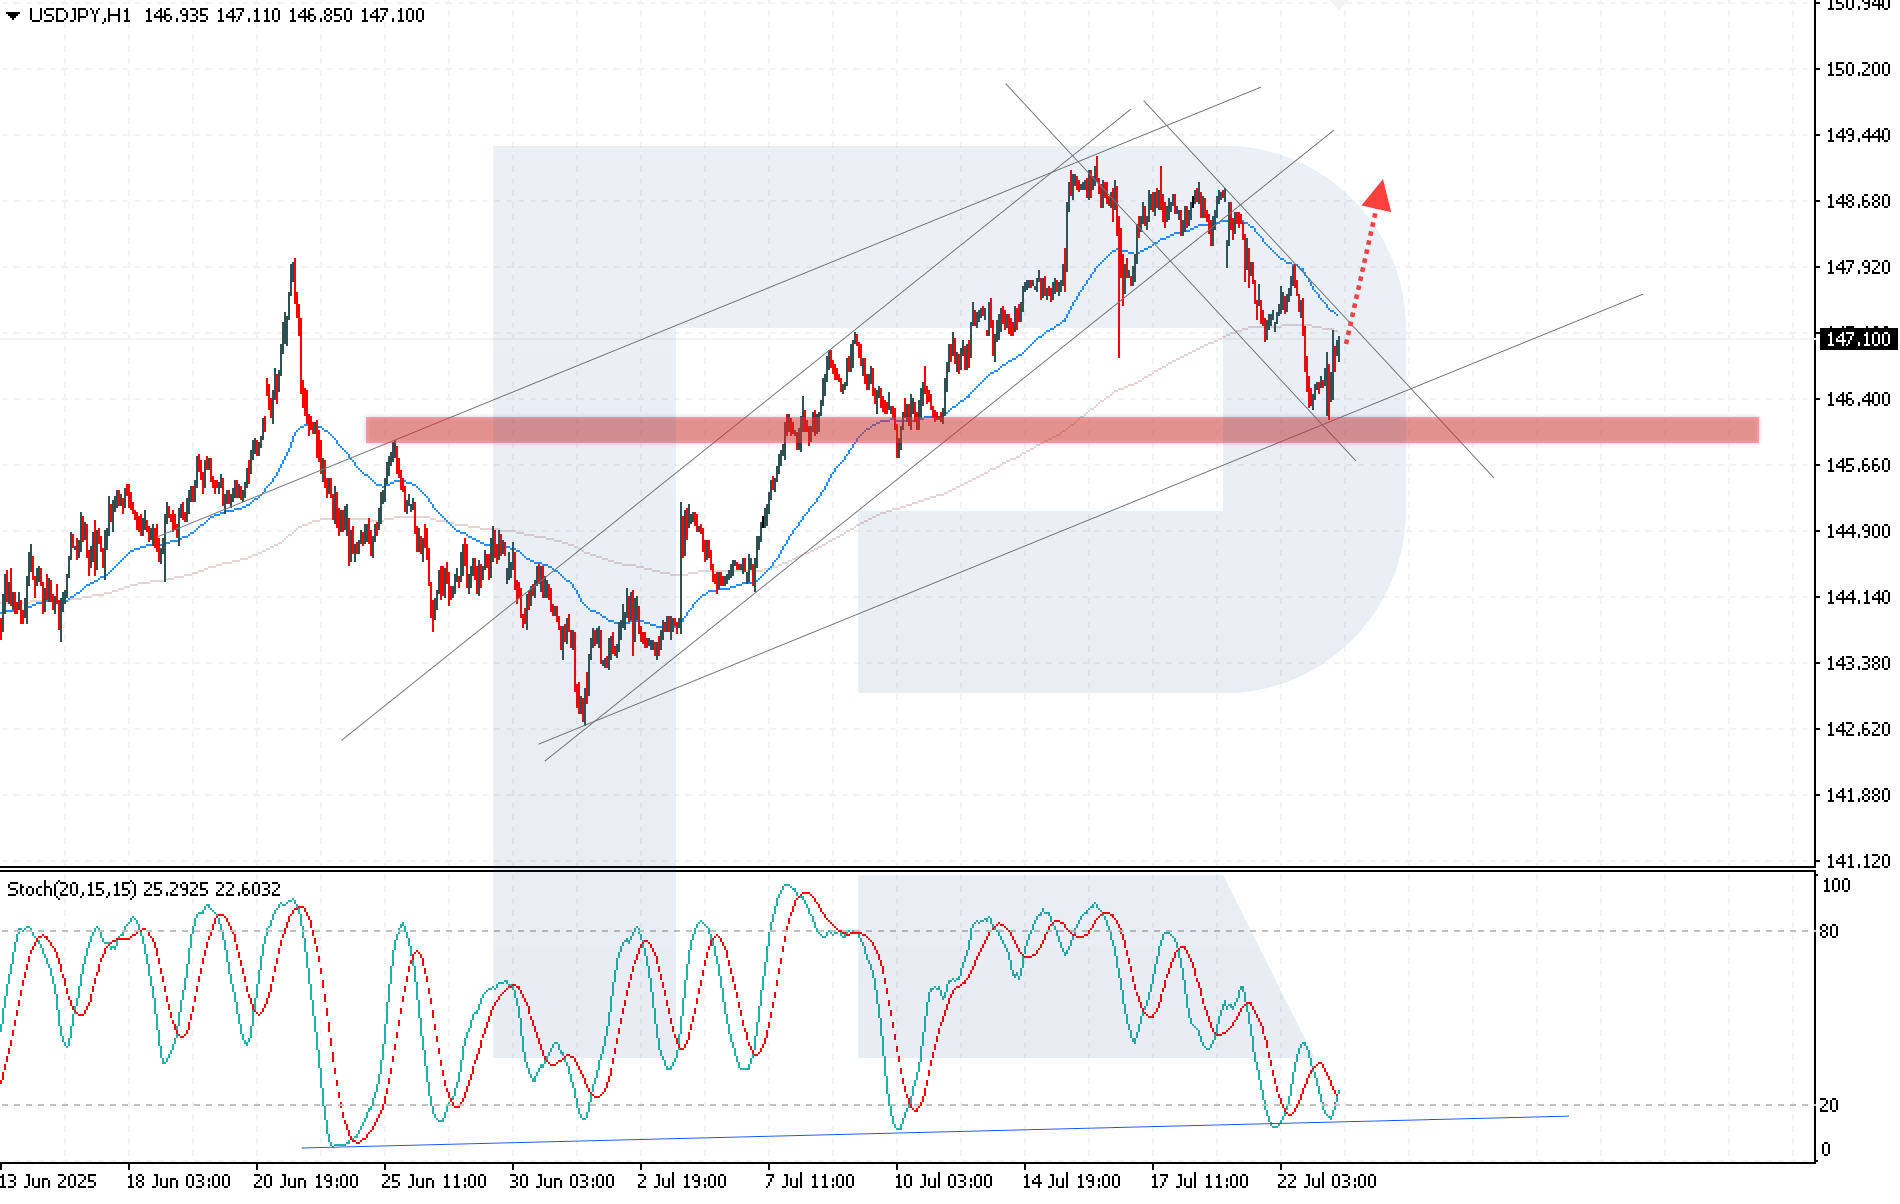The image size is (1900, 1204).
Task: Click the 25 Jun 11:00 time label
Action: [x=434, y=1181]
